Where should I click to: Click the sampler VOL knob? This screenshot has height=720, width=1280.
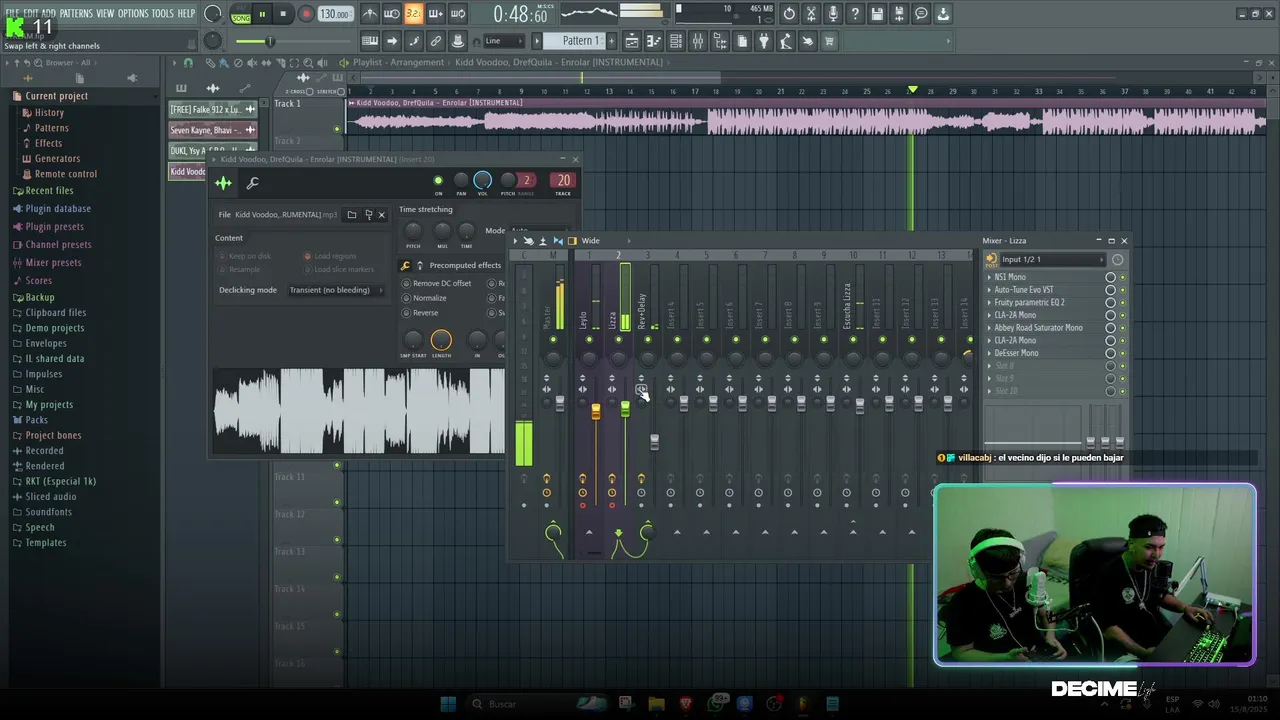tap(483, 180)
